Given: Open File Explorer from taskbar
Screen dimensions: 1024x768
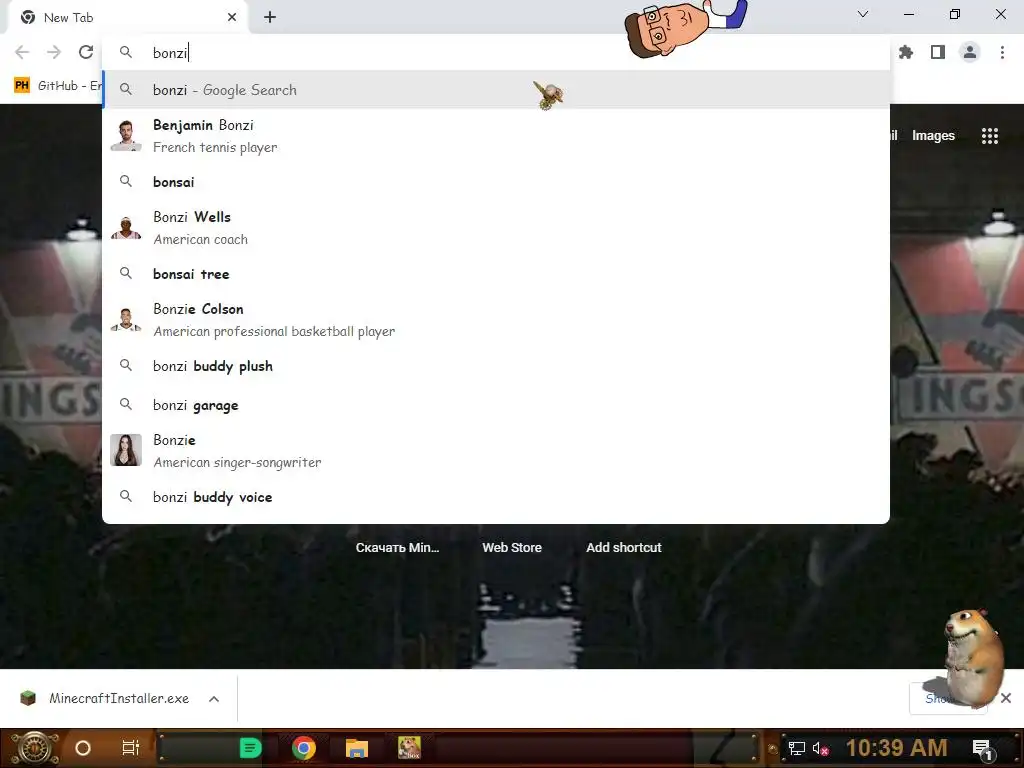Looking at the screenshot, I should (x=357, y=748).
